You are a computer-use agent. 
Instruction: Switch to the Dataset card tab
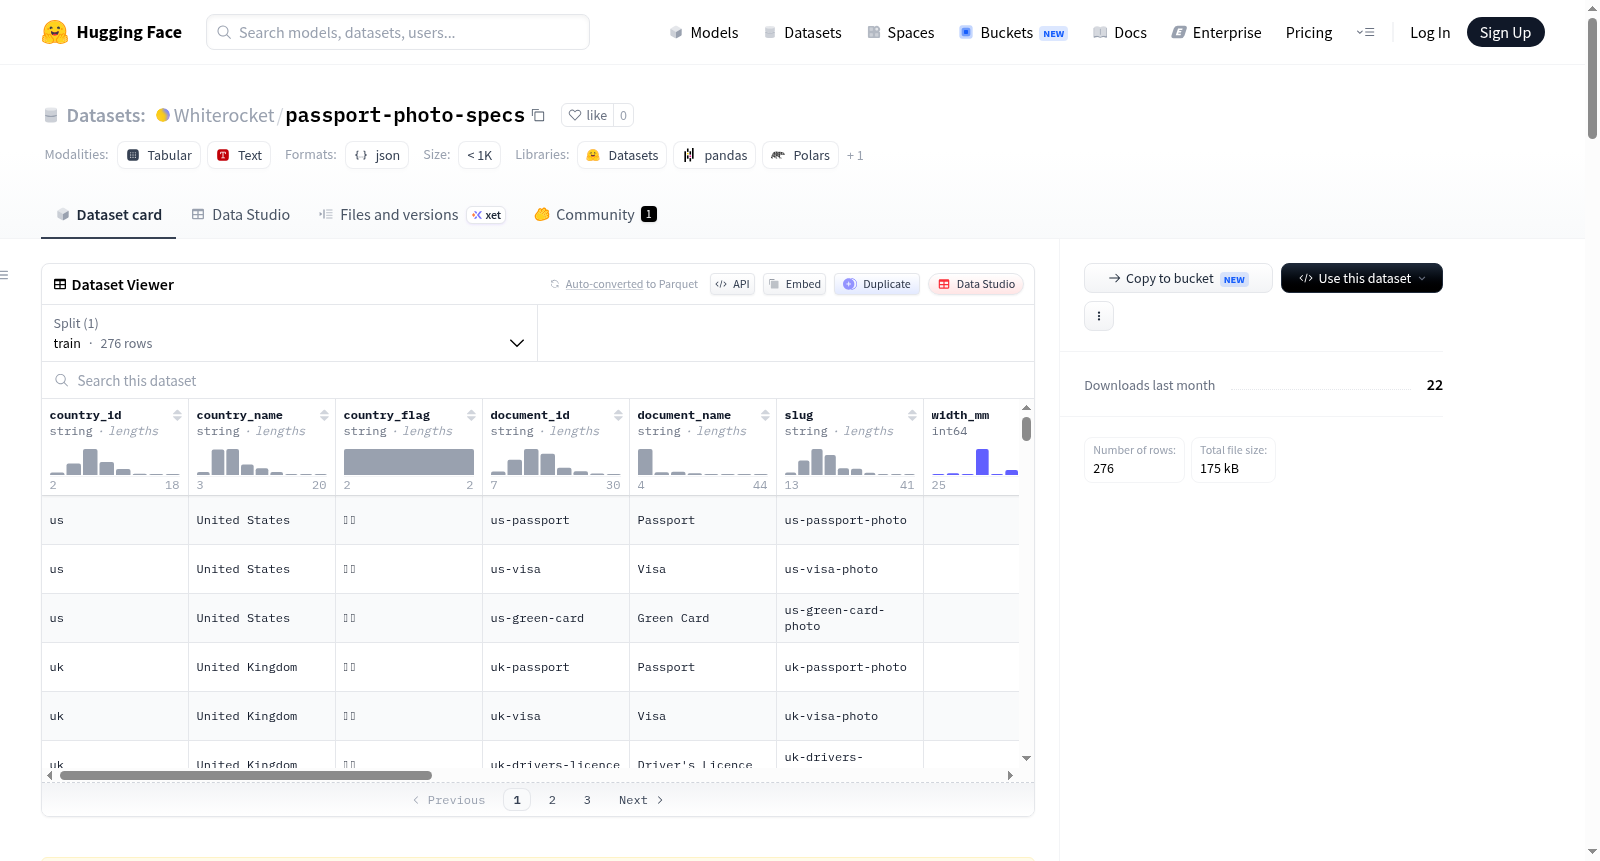108,214
